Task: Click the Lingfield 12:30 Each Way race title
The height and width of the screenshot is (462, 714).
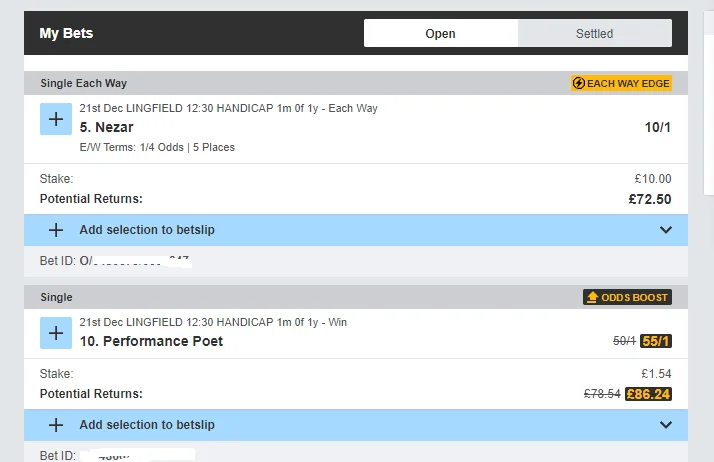Action: click(x=229, y=108)
